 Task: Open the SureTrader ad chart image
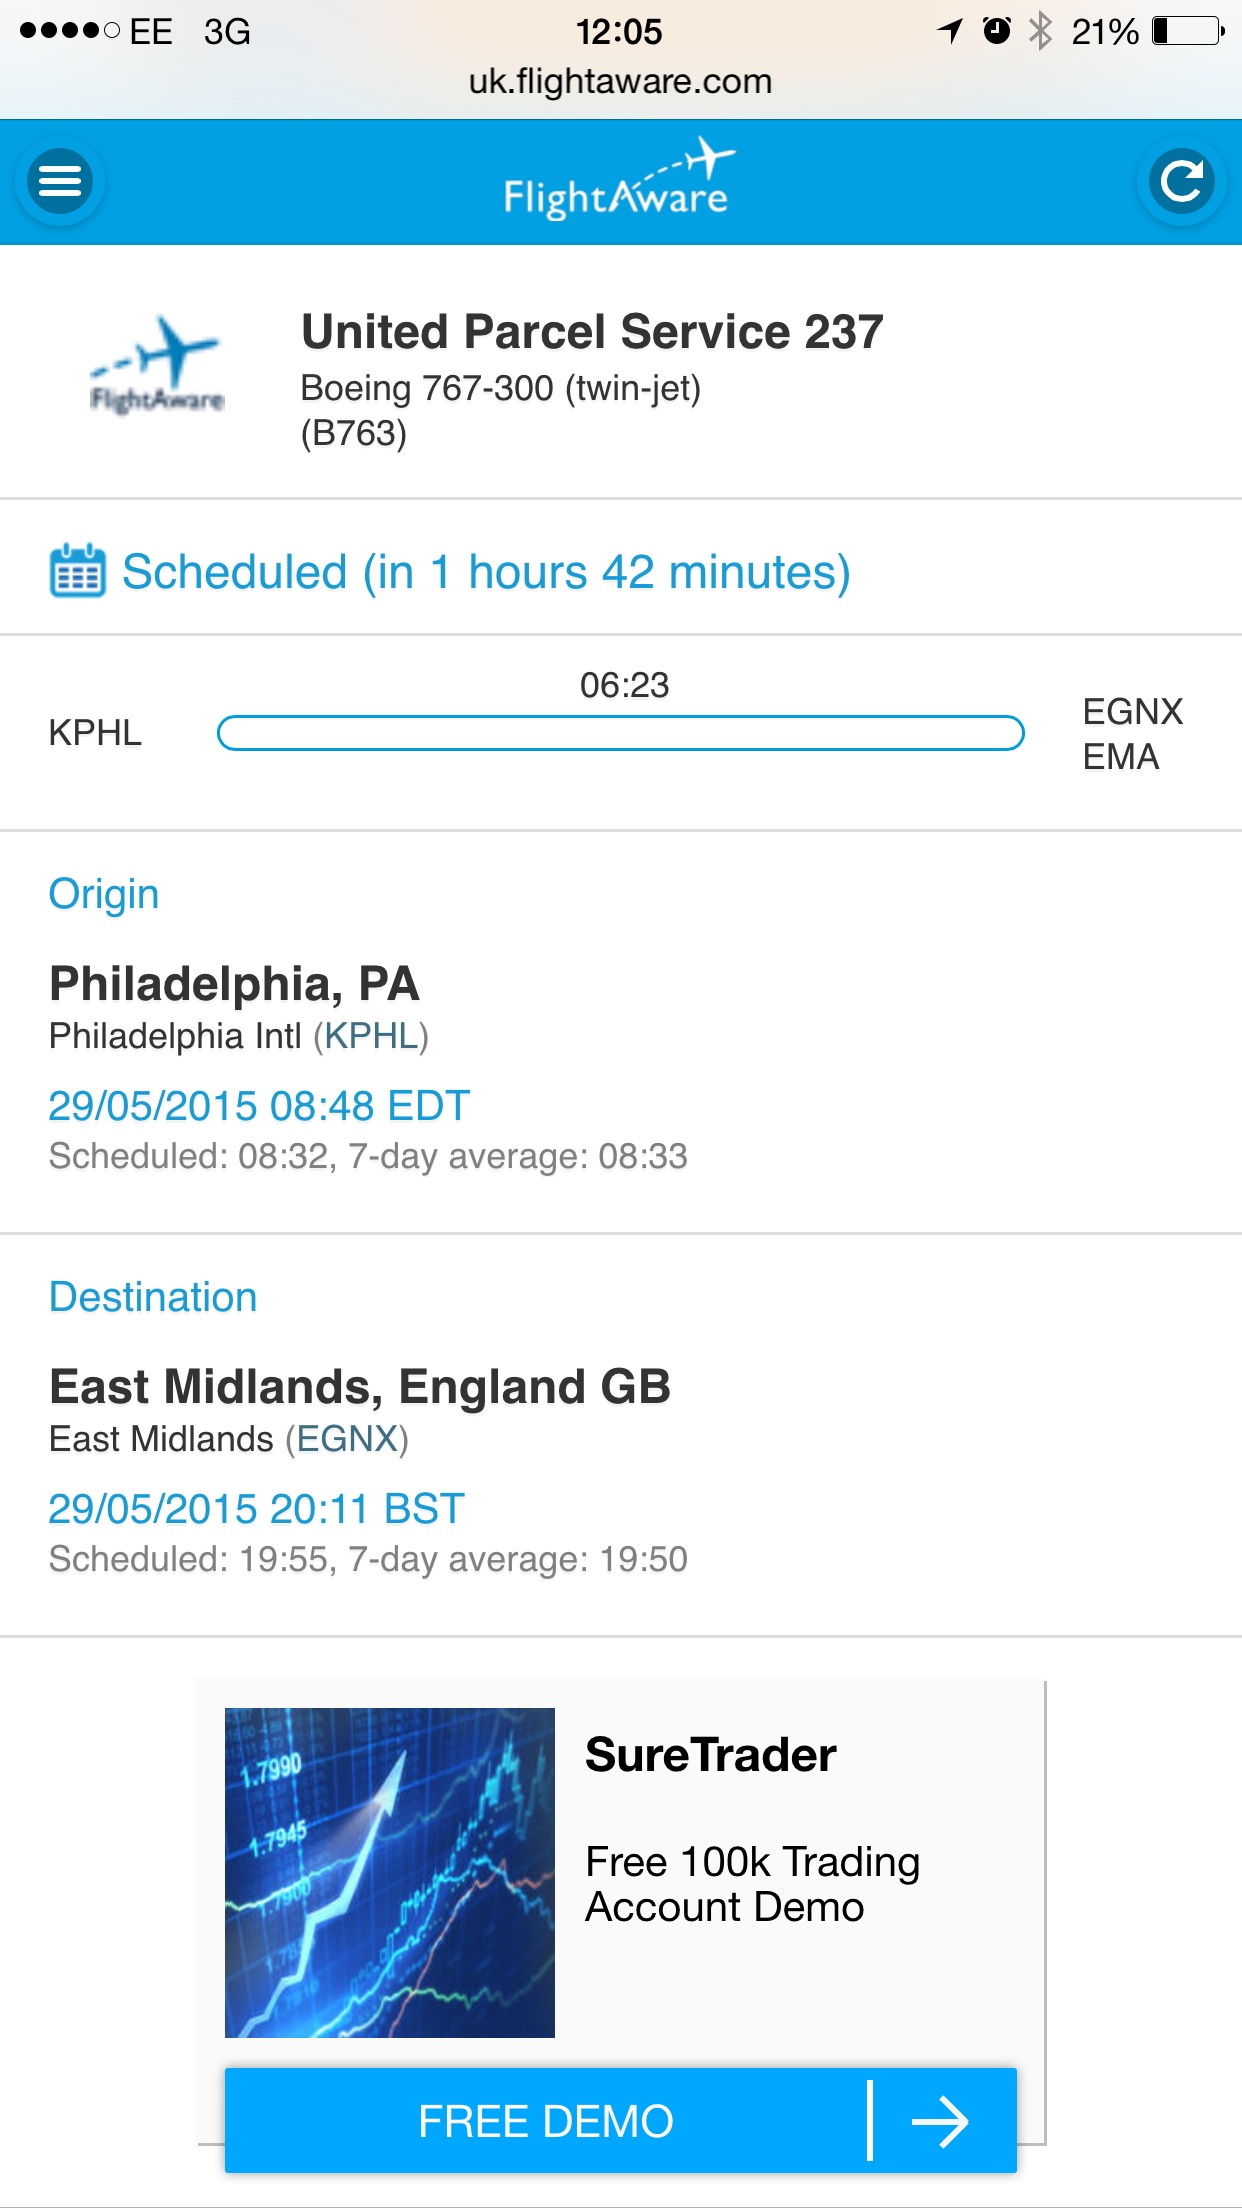pyautogui.click(x=390, y=1873)
